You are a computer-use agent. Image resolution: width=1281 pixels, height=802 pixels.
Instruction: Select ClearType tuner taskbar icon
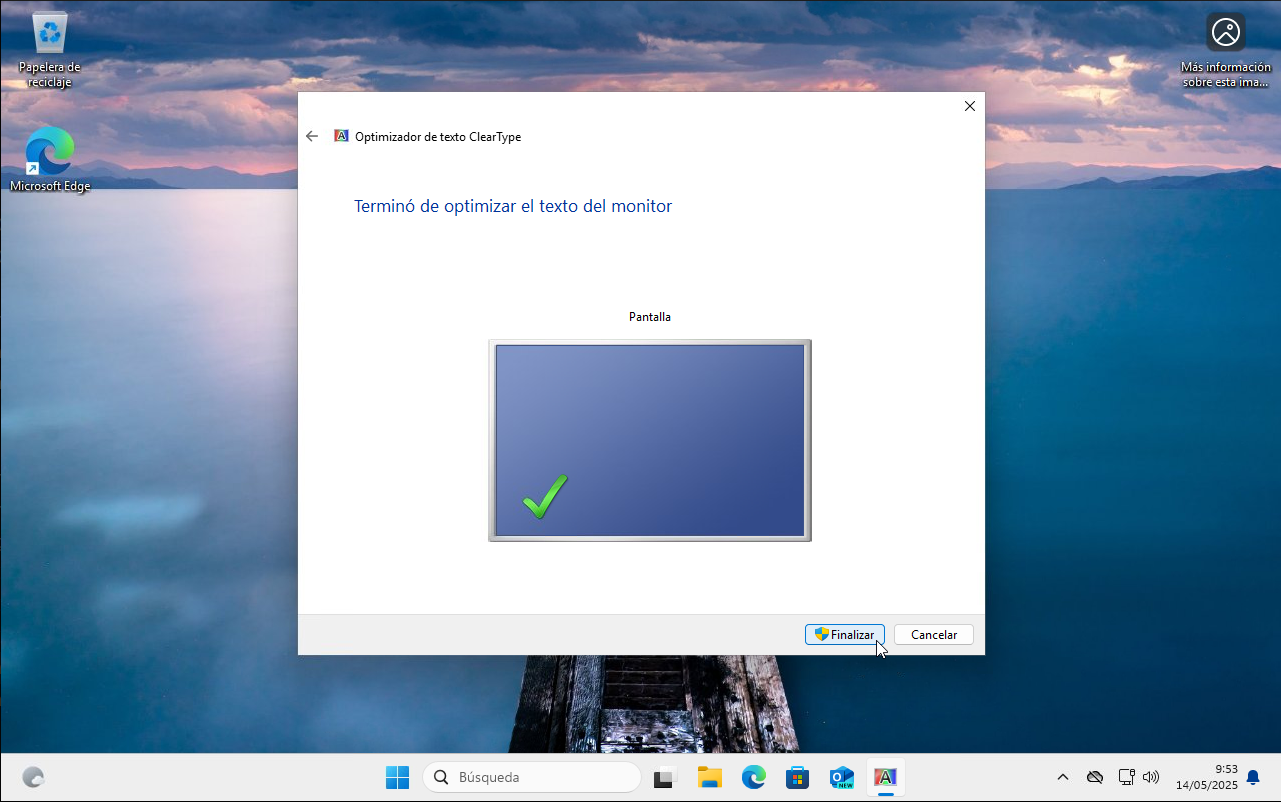point(885,777)
